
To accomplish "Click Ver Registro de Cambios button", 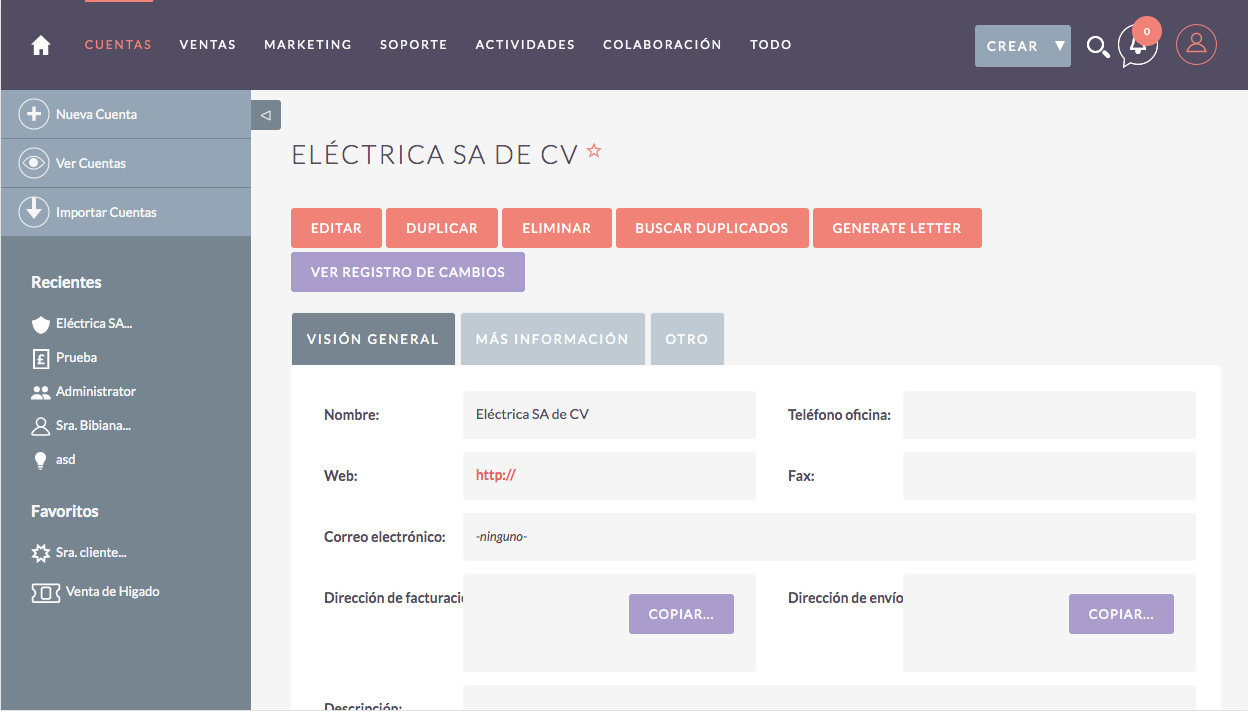I will coord(407,272).
